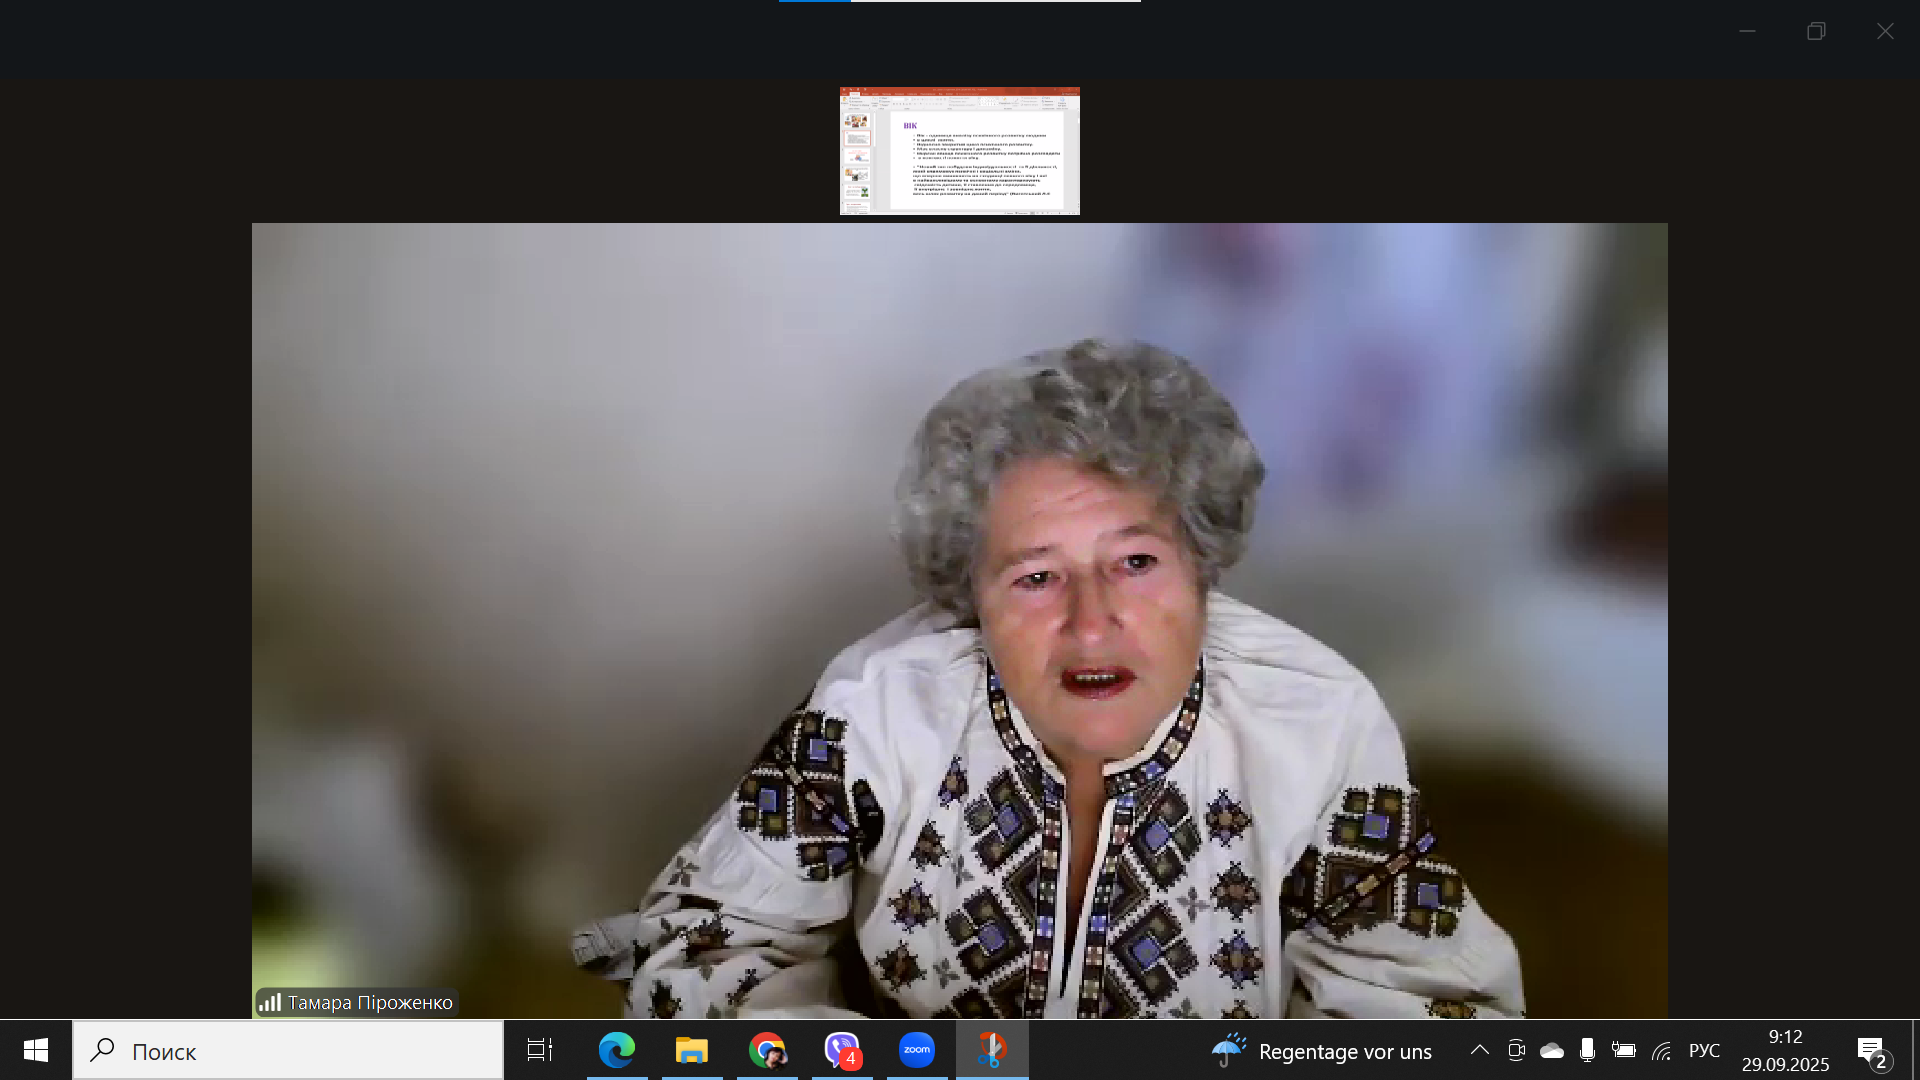Open the notification center with 2 notifications
The width and height of the screenshot is (1920, 1080).
point(1873,1050)
